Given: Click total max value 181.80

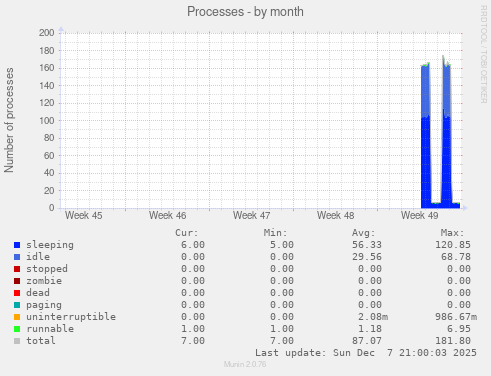Looking at the screenshot, I should click(453, 341).
